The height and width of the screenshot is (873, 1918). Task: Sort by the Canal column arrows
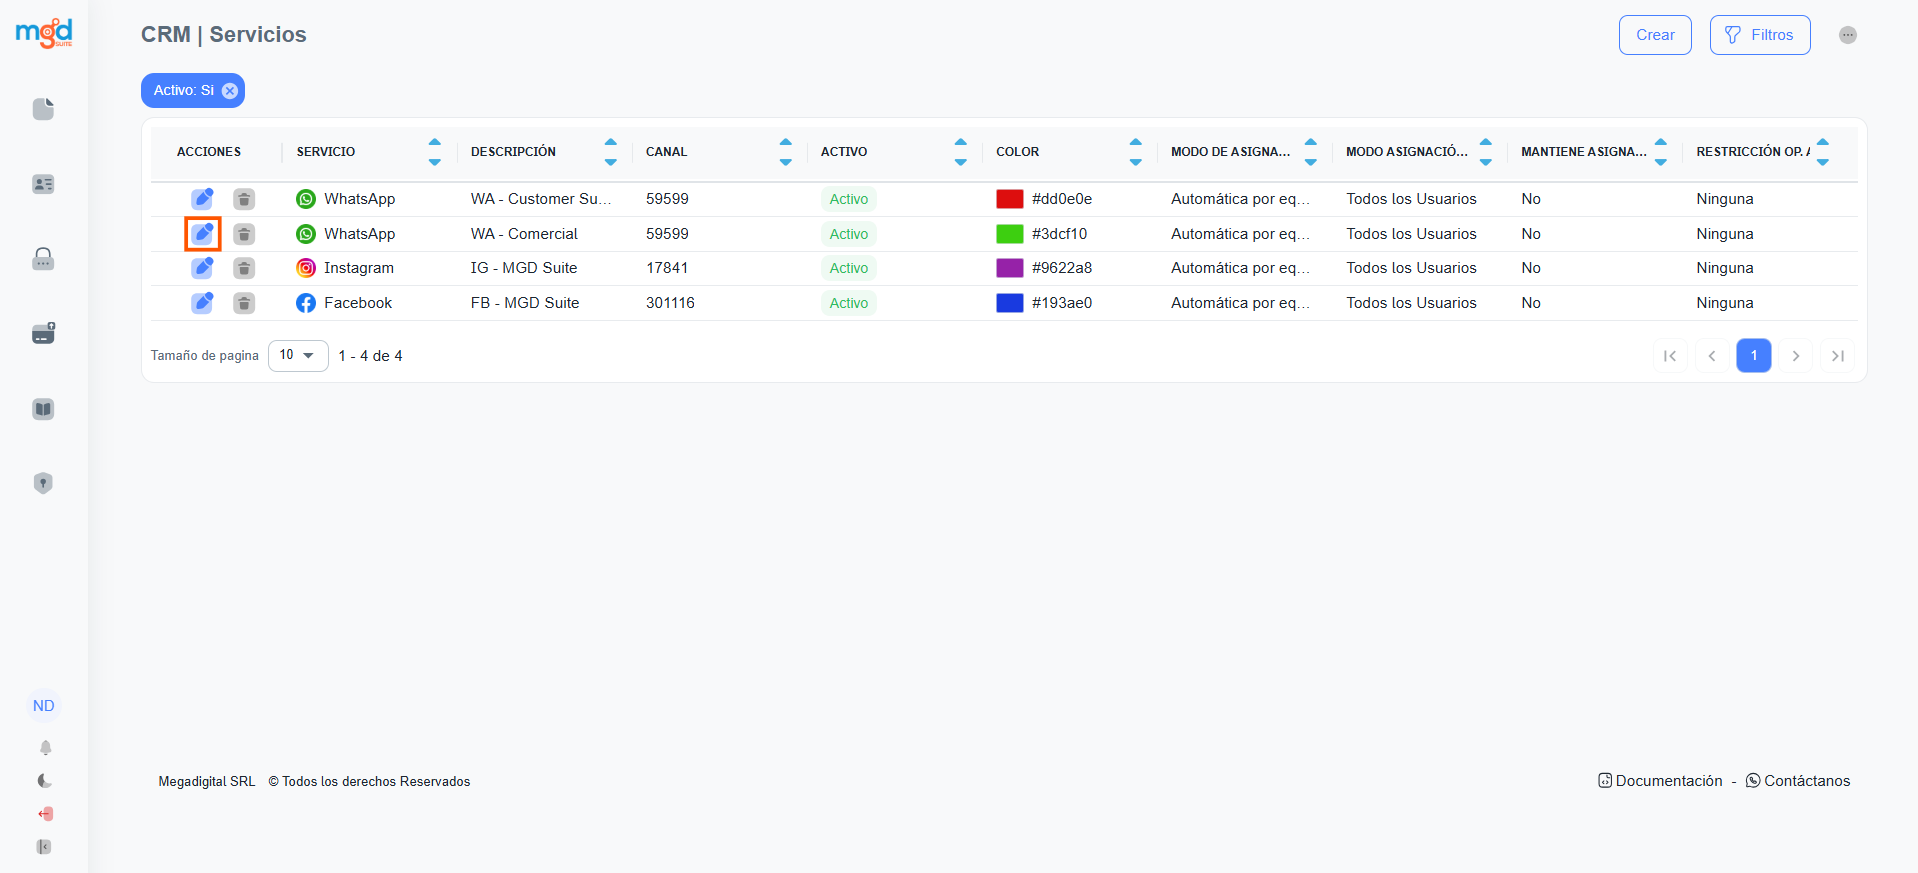pyautogui.click(x=785, y=152)
